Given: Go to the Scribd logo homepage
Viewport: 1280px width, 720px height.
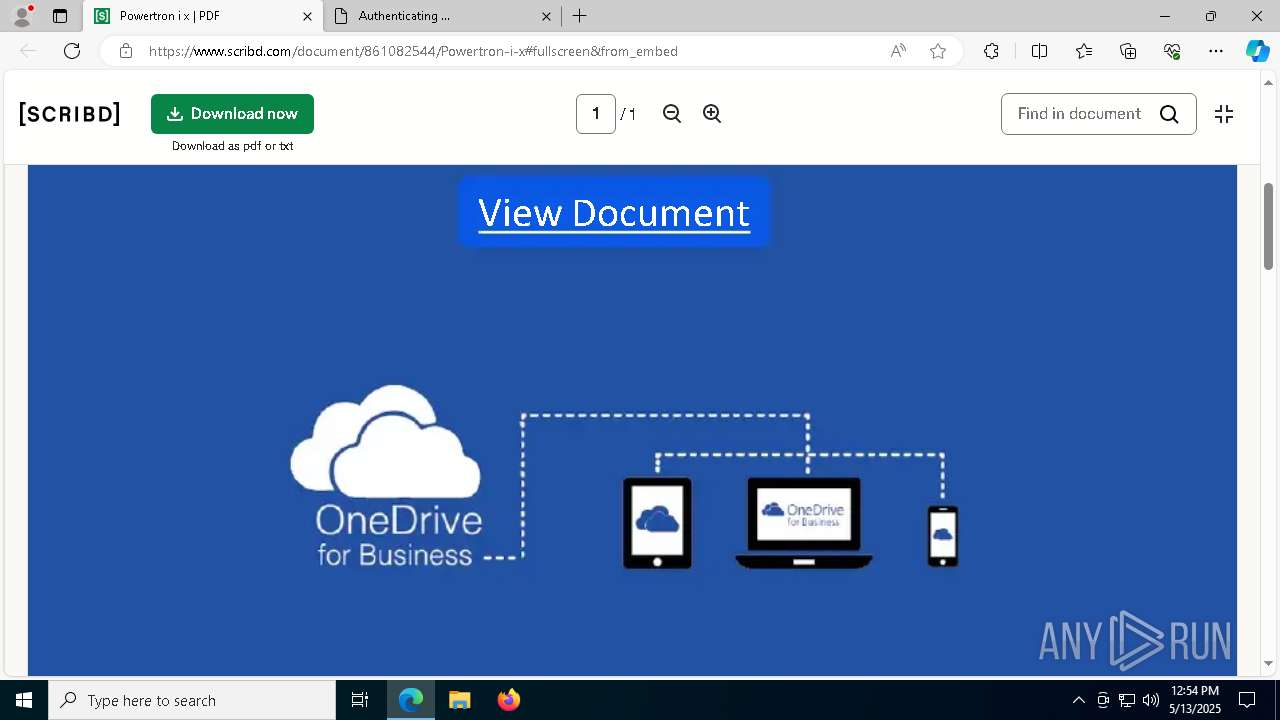Looking at the screenshot, I should (70, 114).
